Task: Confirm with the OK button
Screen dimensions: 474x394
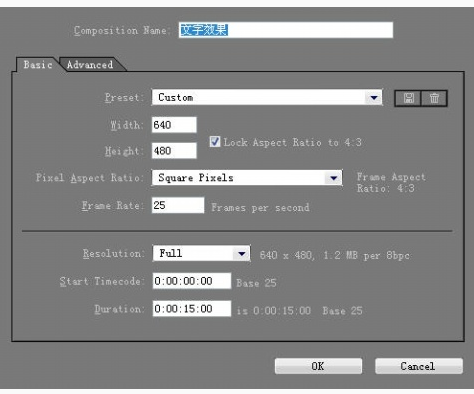Action: click(x=318, y=366)
